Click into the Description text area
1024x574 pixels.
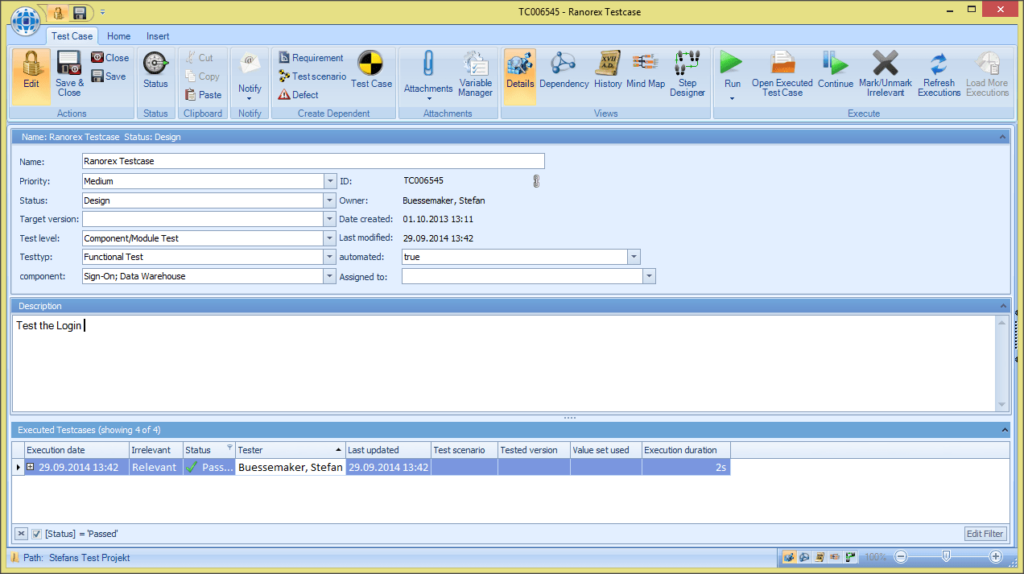(504, 363)
